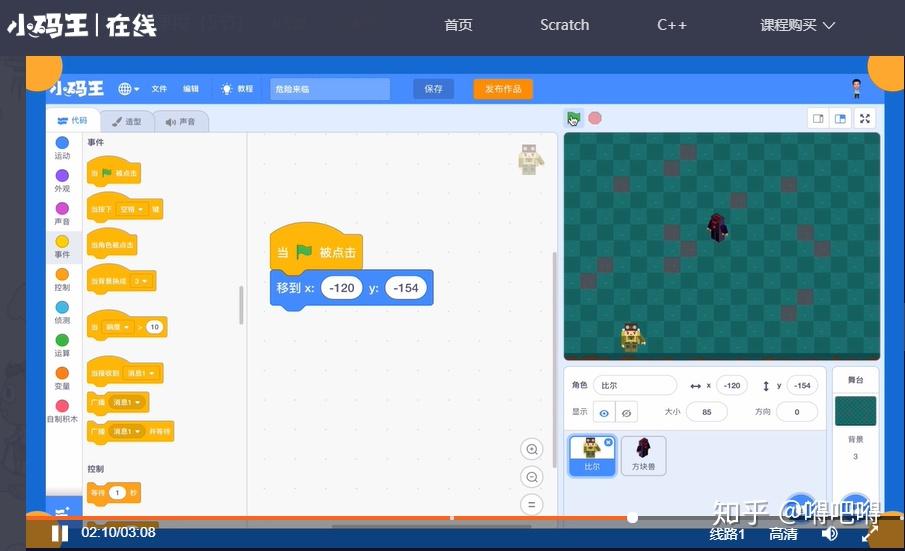Viewport: 905px width, 551px height.
Task: Switch to the 代码 code tab
Action: (73, 121)
